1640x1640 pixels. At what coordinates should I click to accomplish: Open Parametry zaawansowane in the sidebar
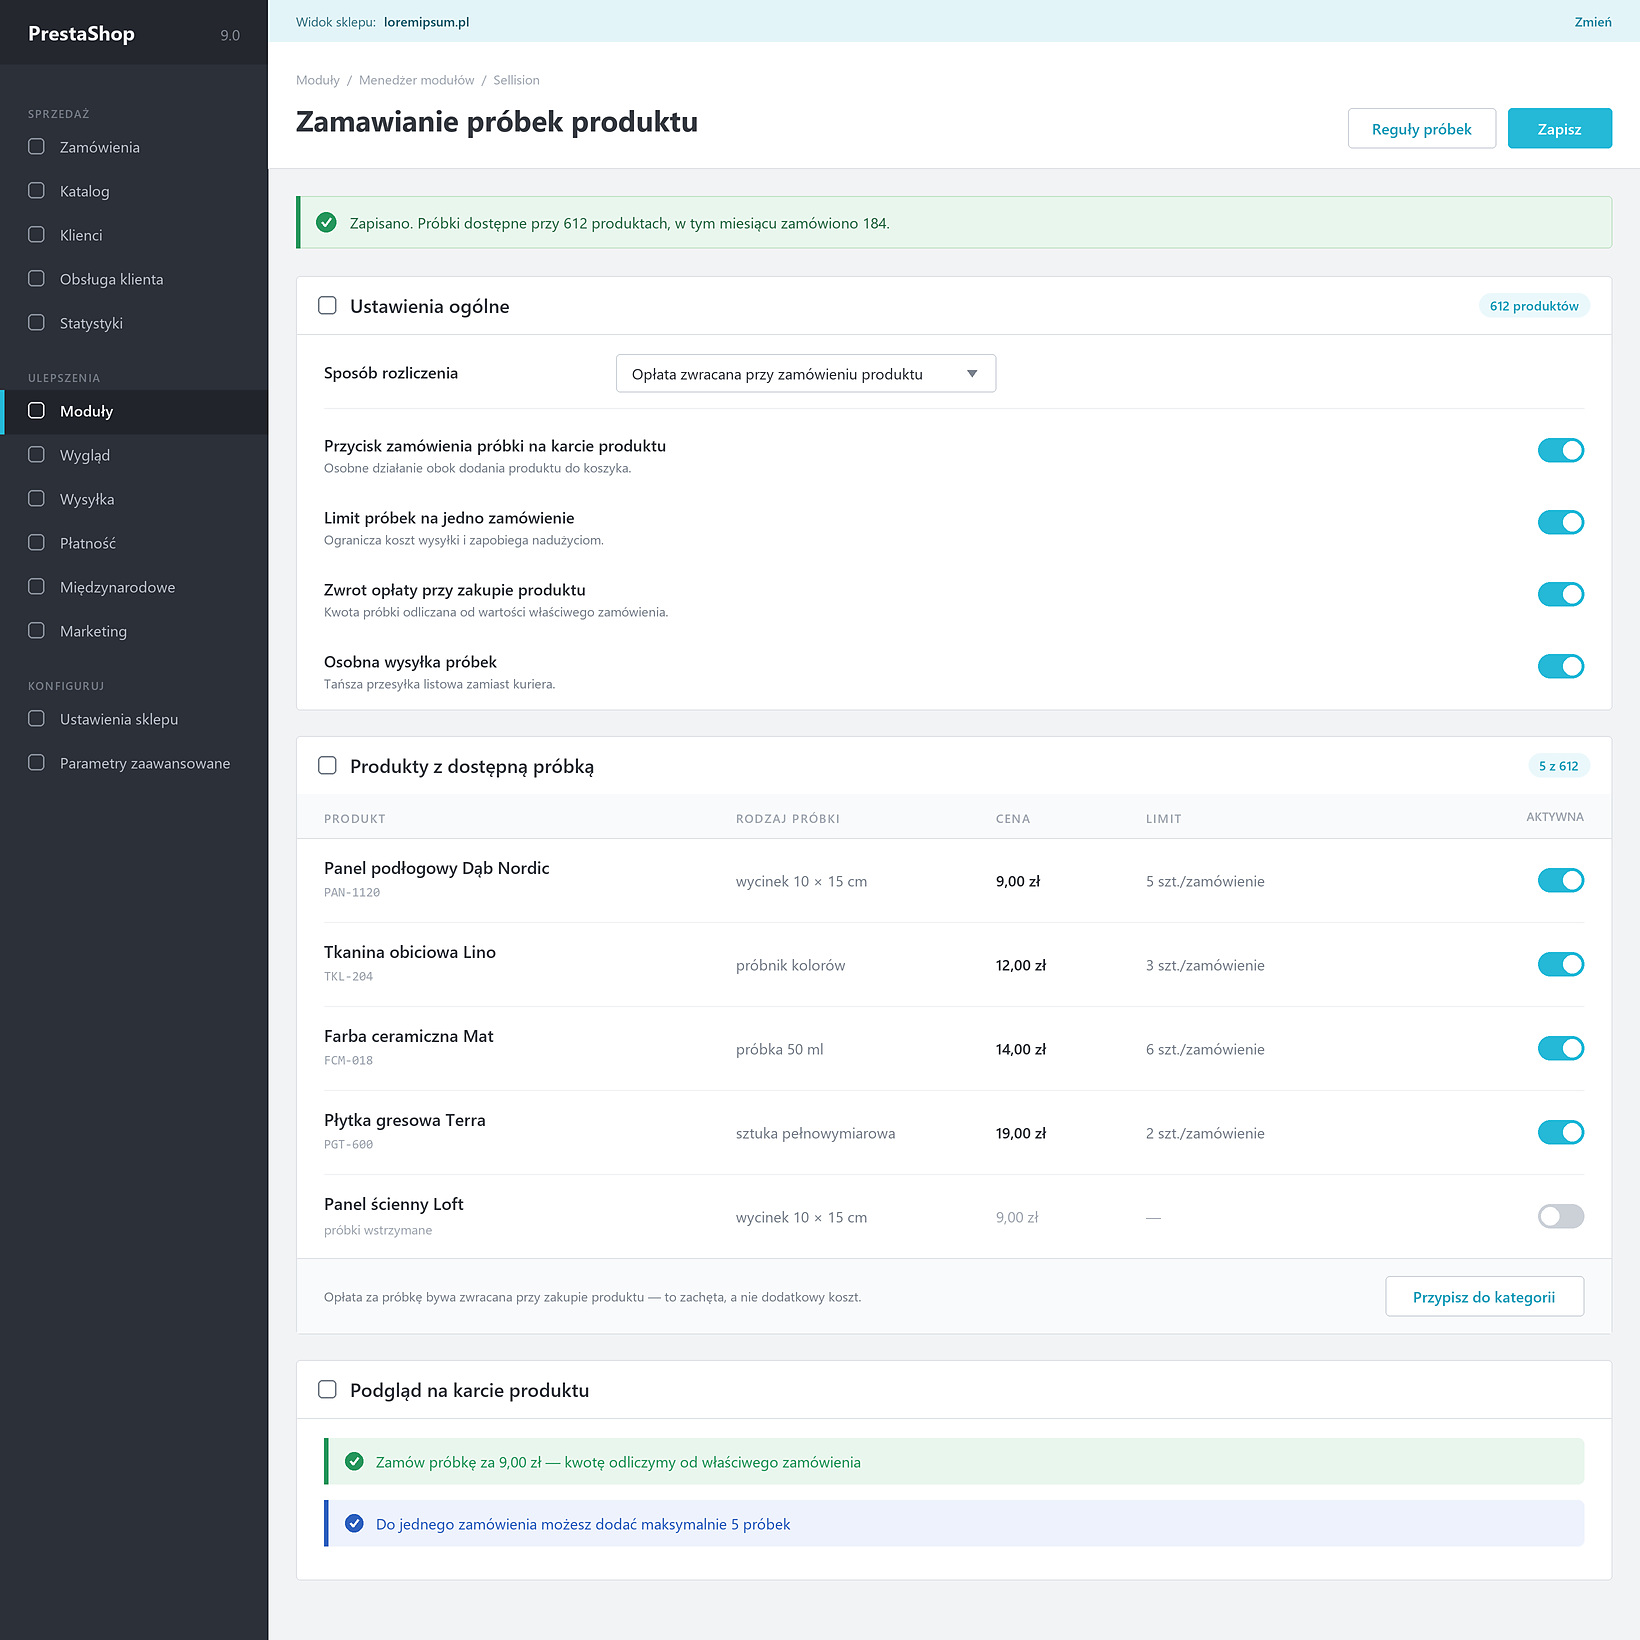(134, 763)
